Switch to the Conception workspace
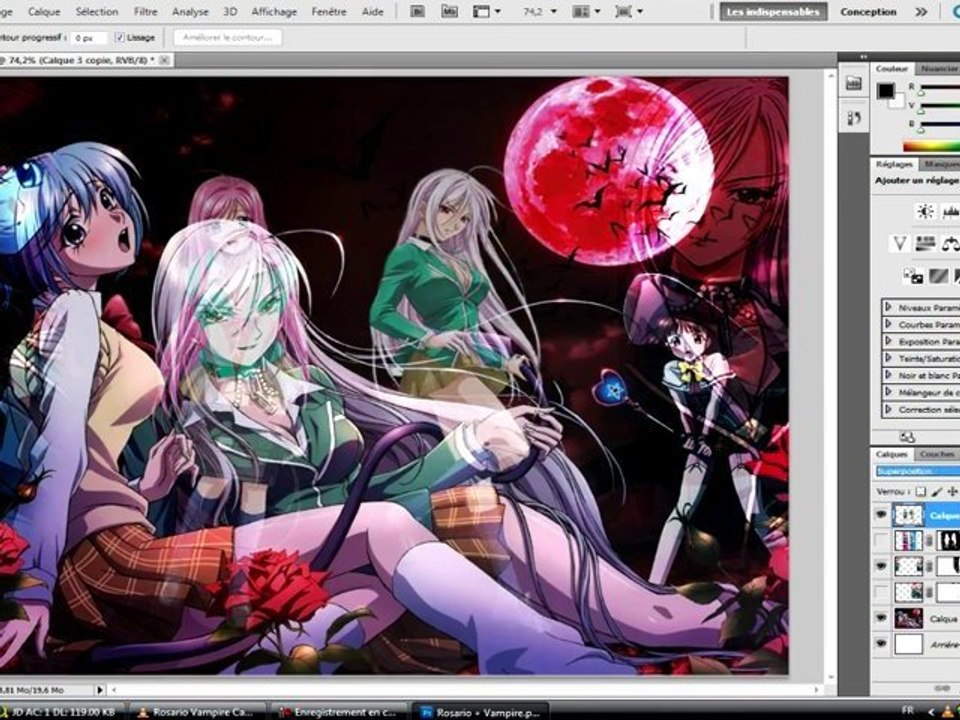The image size is (960, 720). 868,12
